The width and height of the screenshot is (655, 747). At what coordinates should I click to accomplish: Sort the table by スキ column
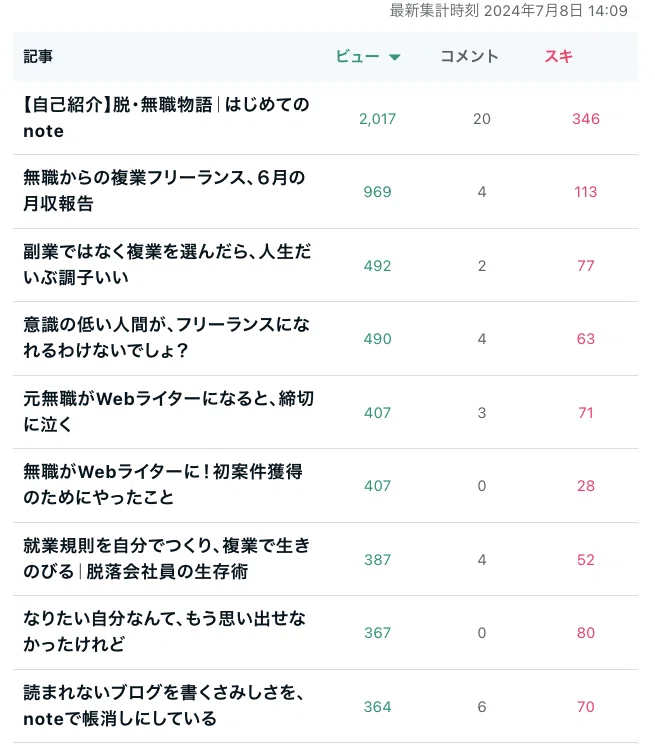559,56
